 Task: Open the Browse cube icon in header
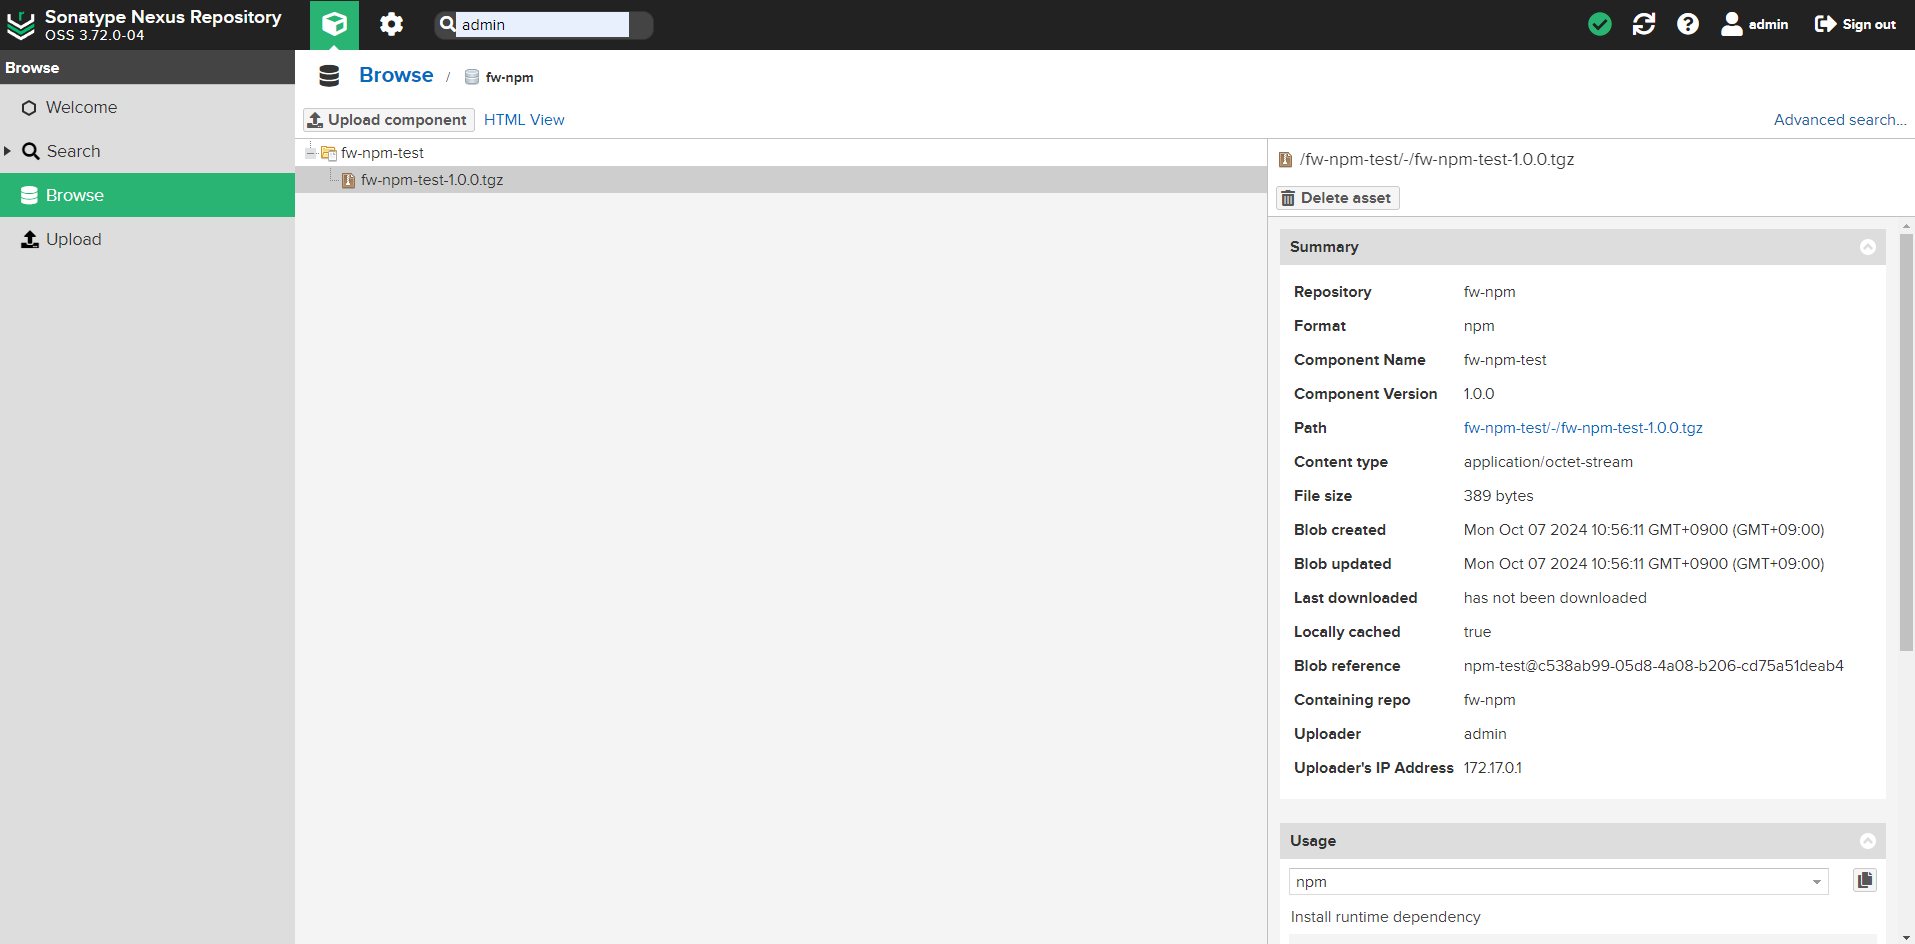[334, 24]
